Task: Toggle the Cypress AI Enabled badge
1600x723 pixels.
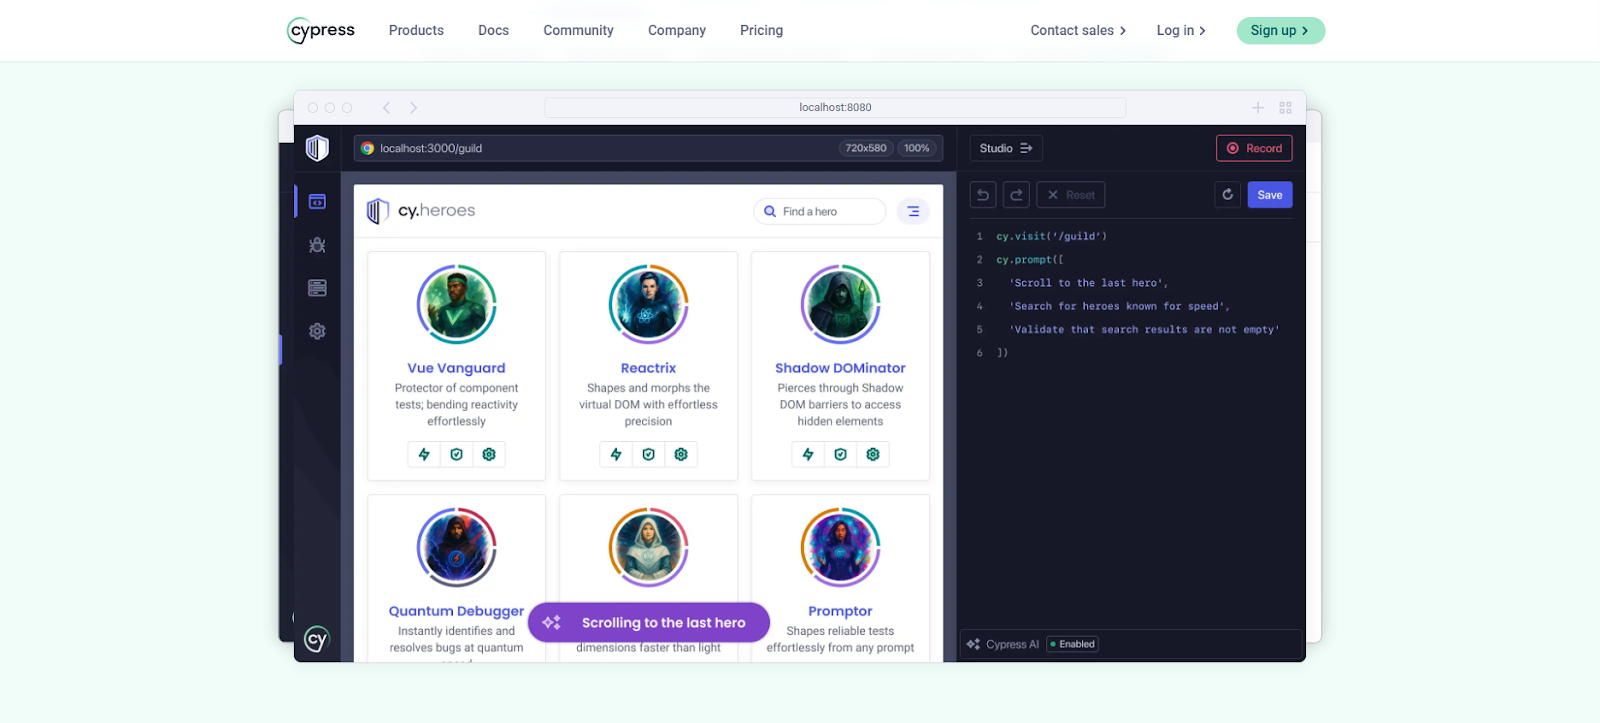Action: coord(1073,644)
